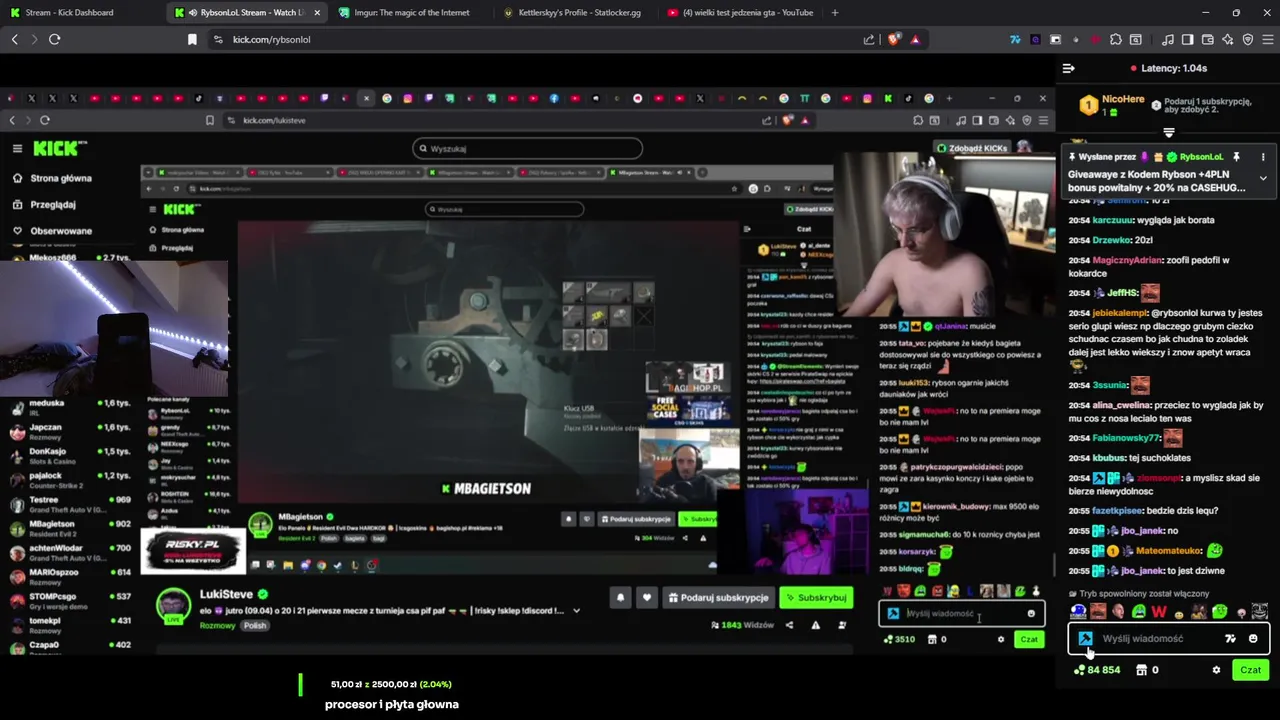1280x720 pixels.
Task: Click inner Kick Wyszukaj search field
Action: pyautogui.click(x=527, y=148)
